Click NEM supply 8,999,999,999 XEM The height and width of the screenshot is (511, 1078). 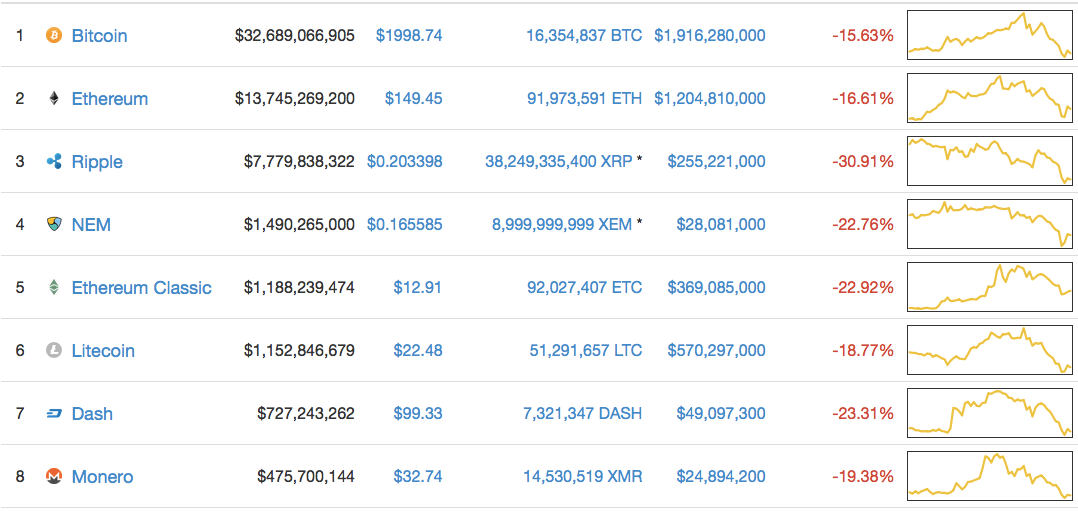[x=562, y=224]
